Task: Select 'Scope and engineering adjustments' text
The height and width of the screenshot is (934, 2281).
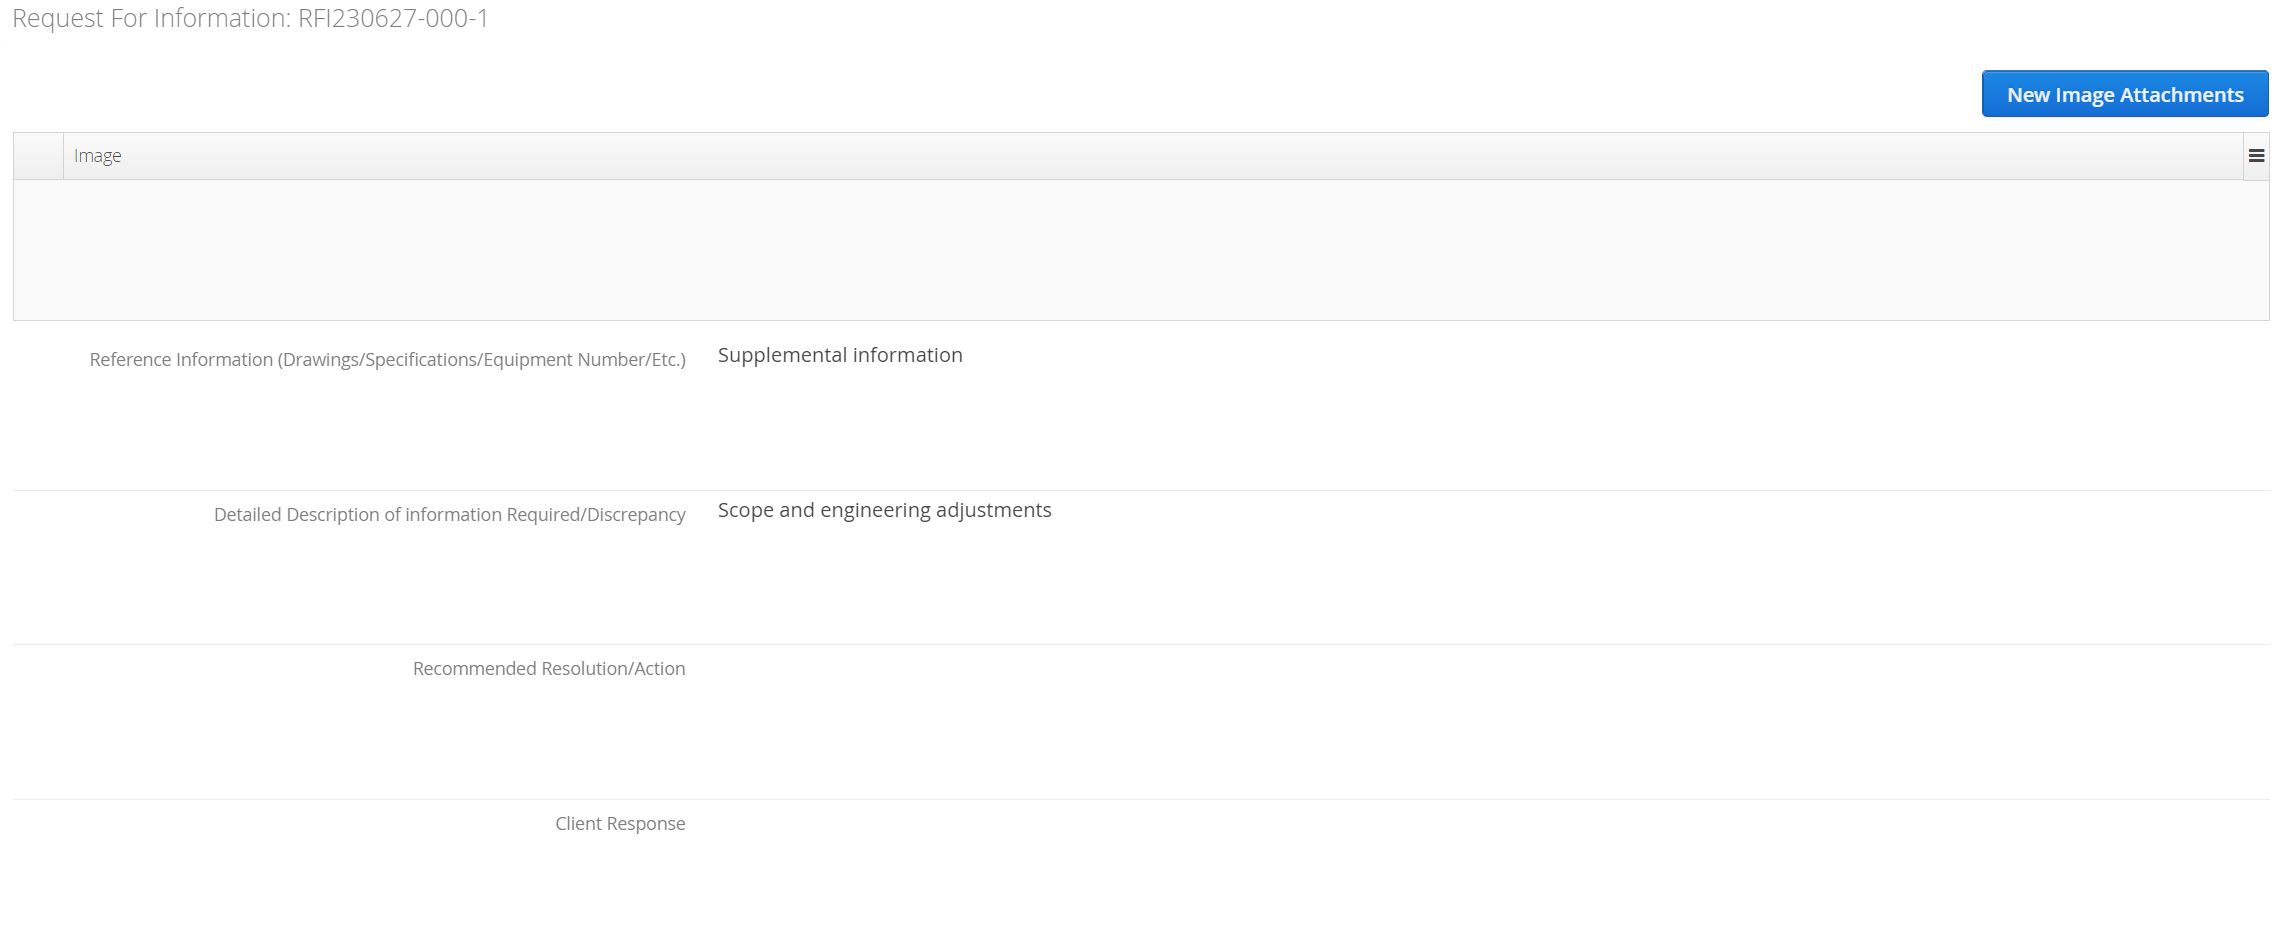Action: pyautogui.click(x=884, y=510)
